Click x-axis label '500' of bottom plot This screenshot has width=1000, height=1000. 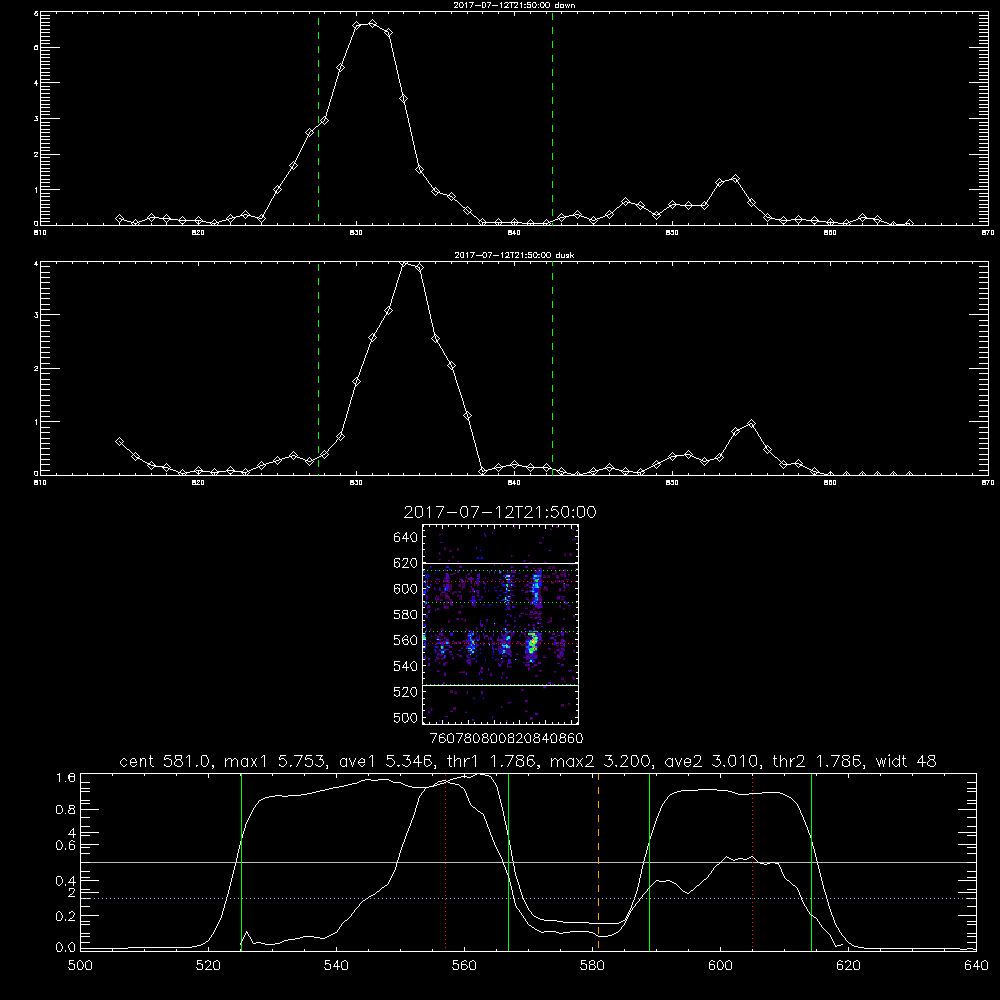80,965
